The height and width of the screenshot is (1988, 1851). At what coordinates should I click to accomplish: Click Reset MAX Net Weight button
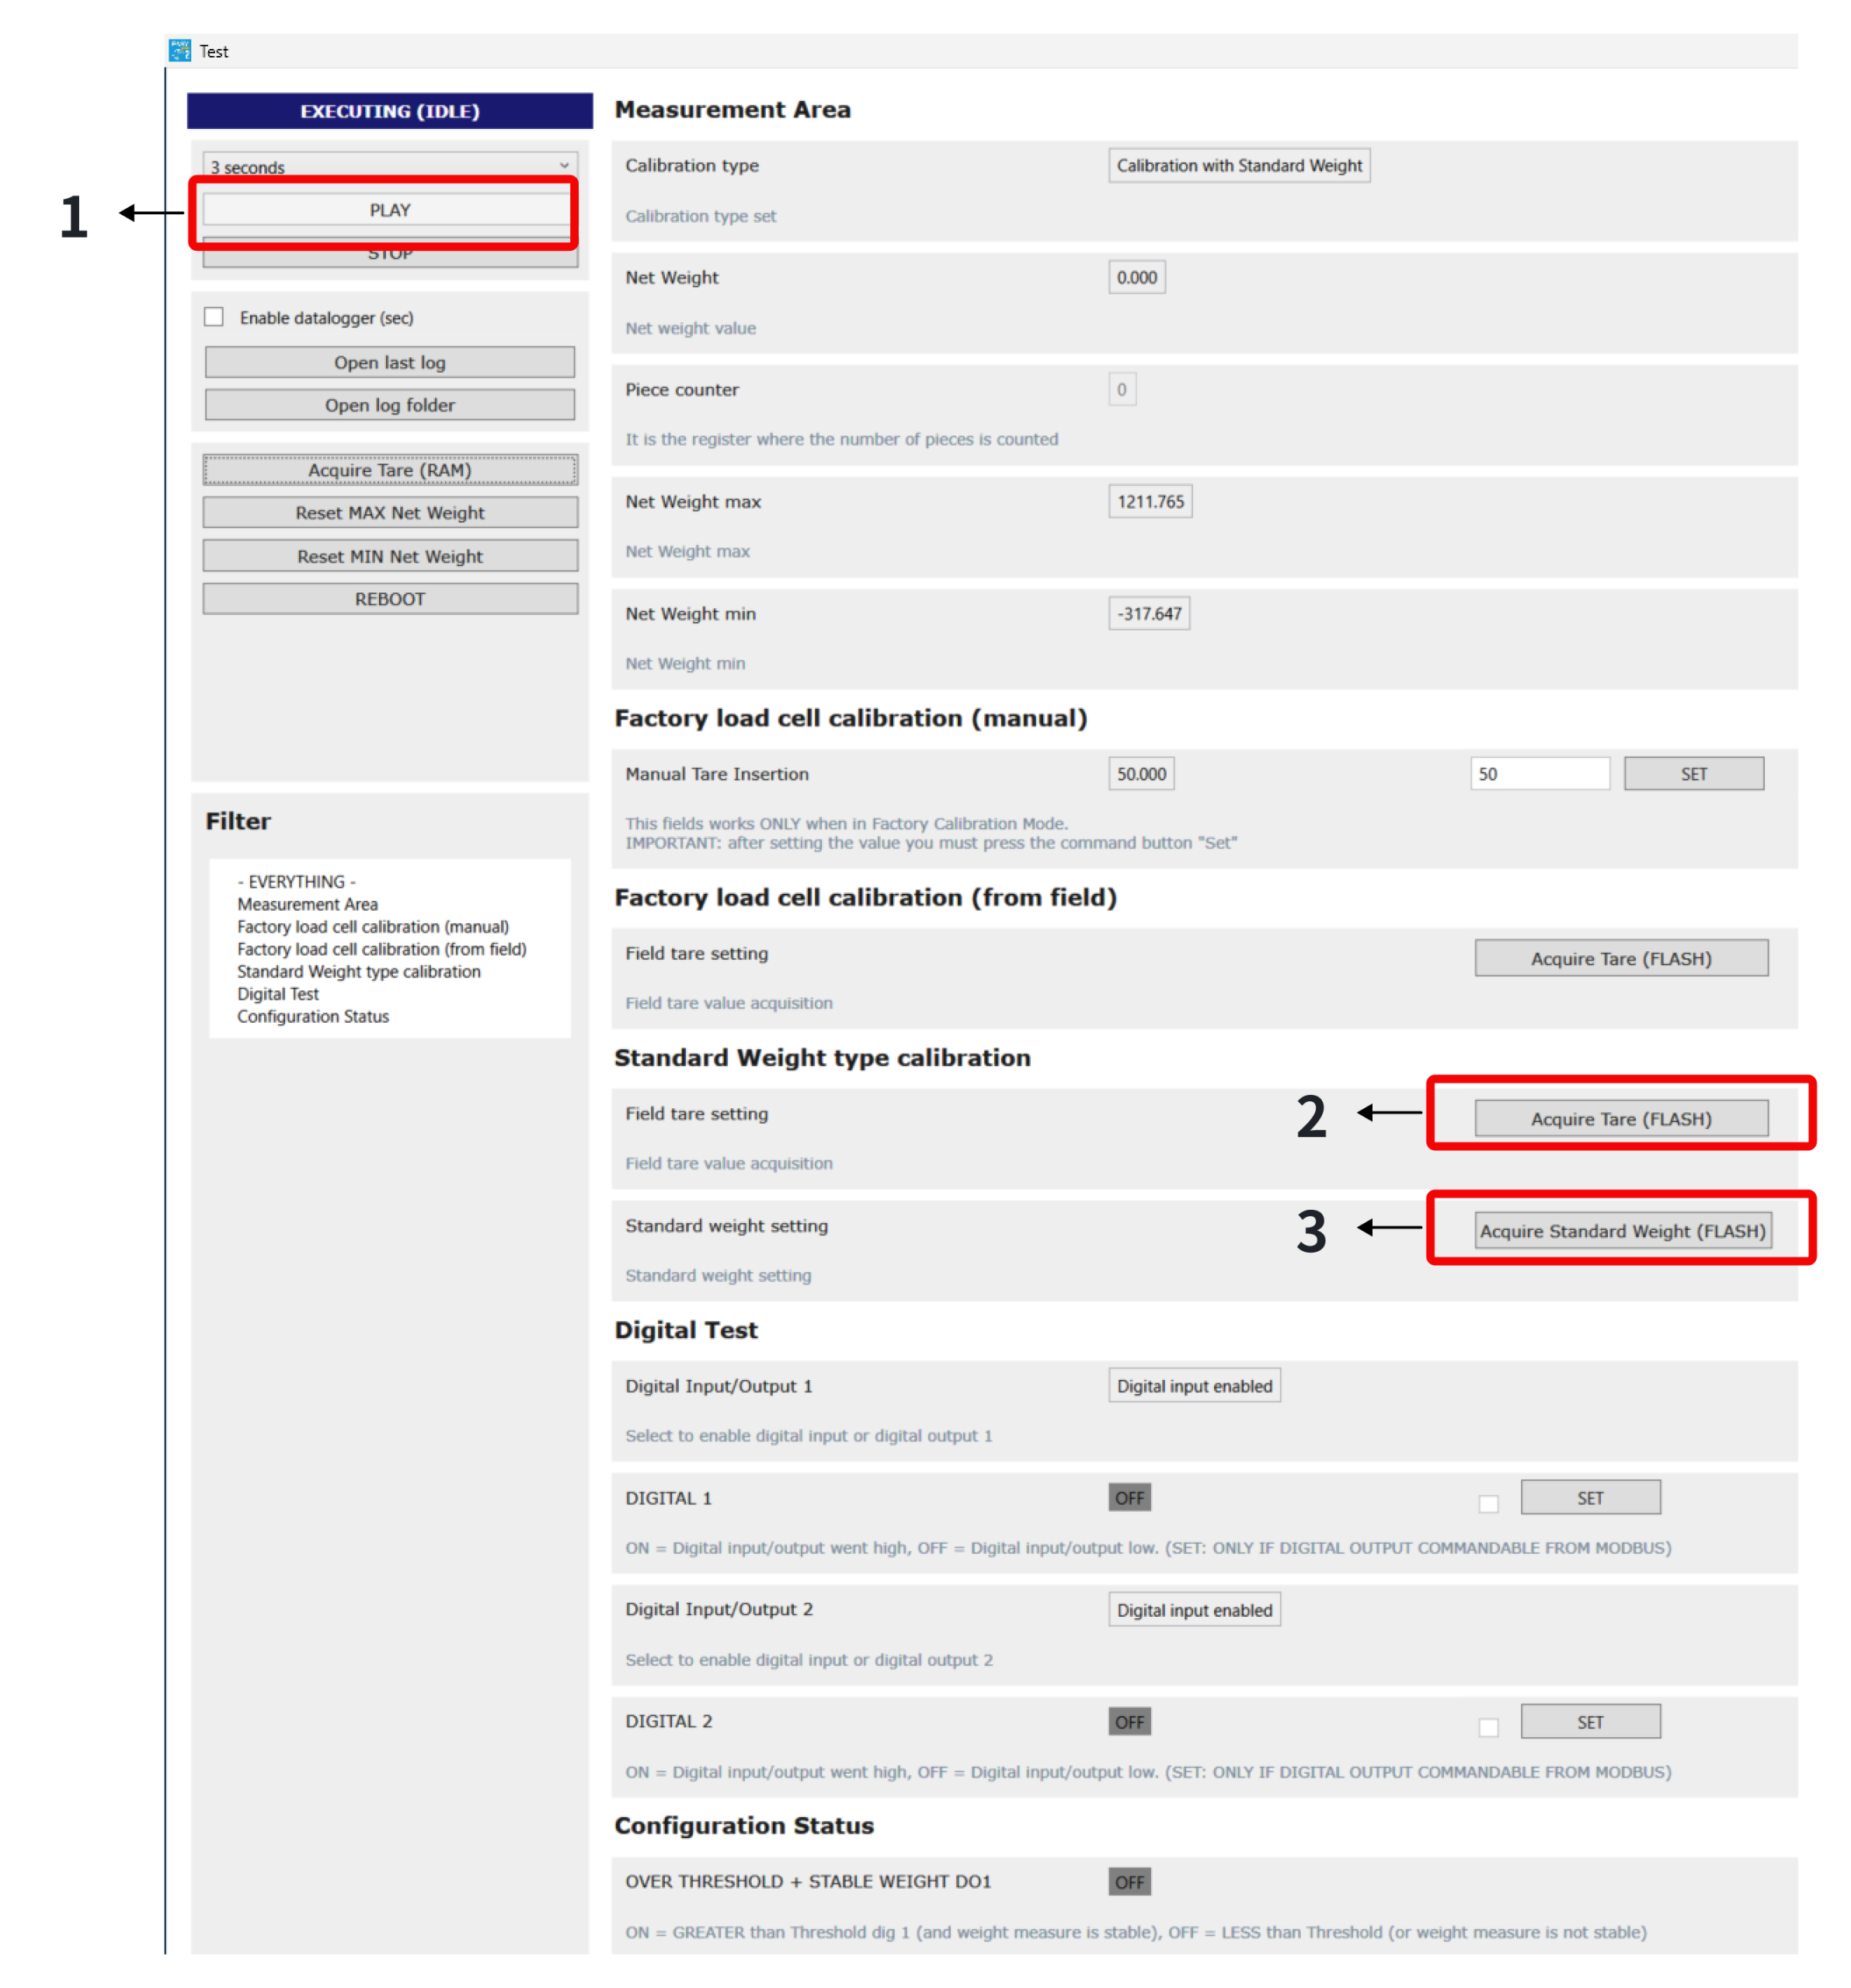pyautogui.click(x=391, y=515)
